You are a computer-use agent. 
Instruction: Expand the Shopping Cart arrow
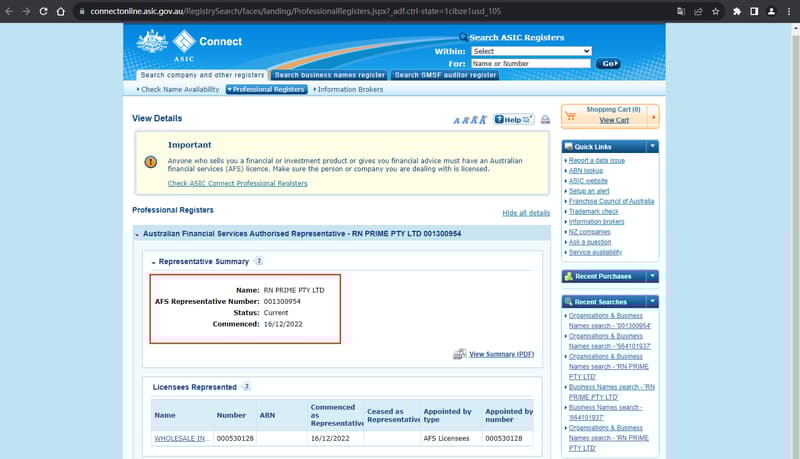pyautogui.click(x=654, y=117)
